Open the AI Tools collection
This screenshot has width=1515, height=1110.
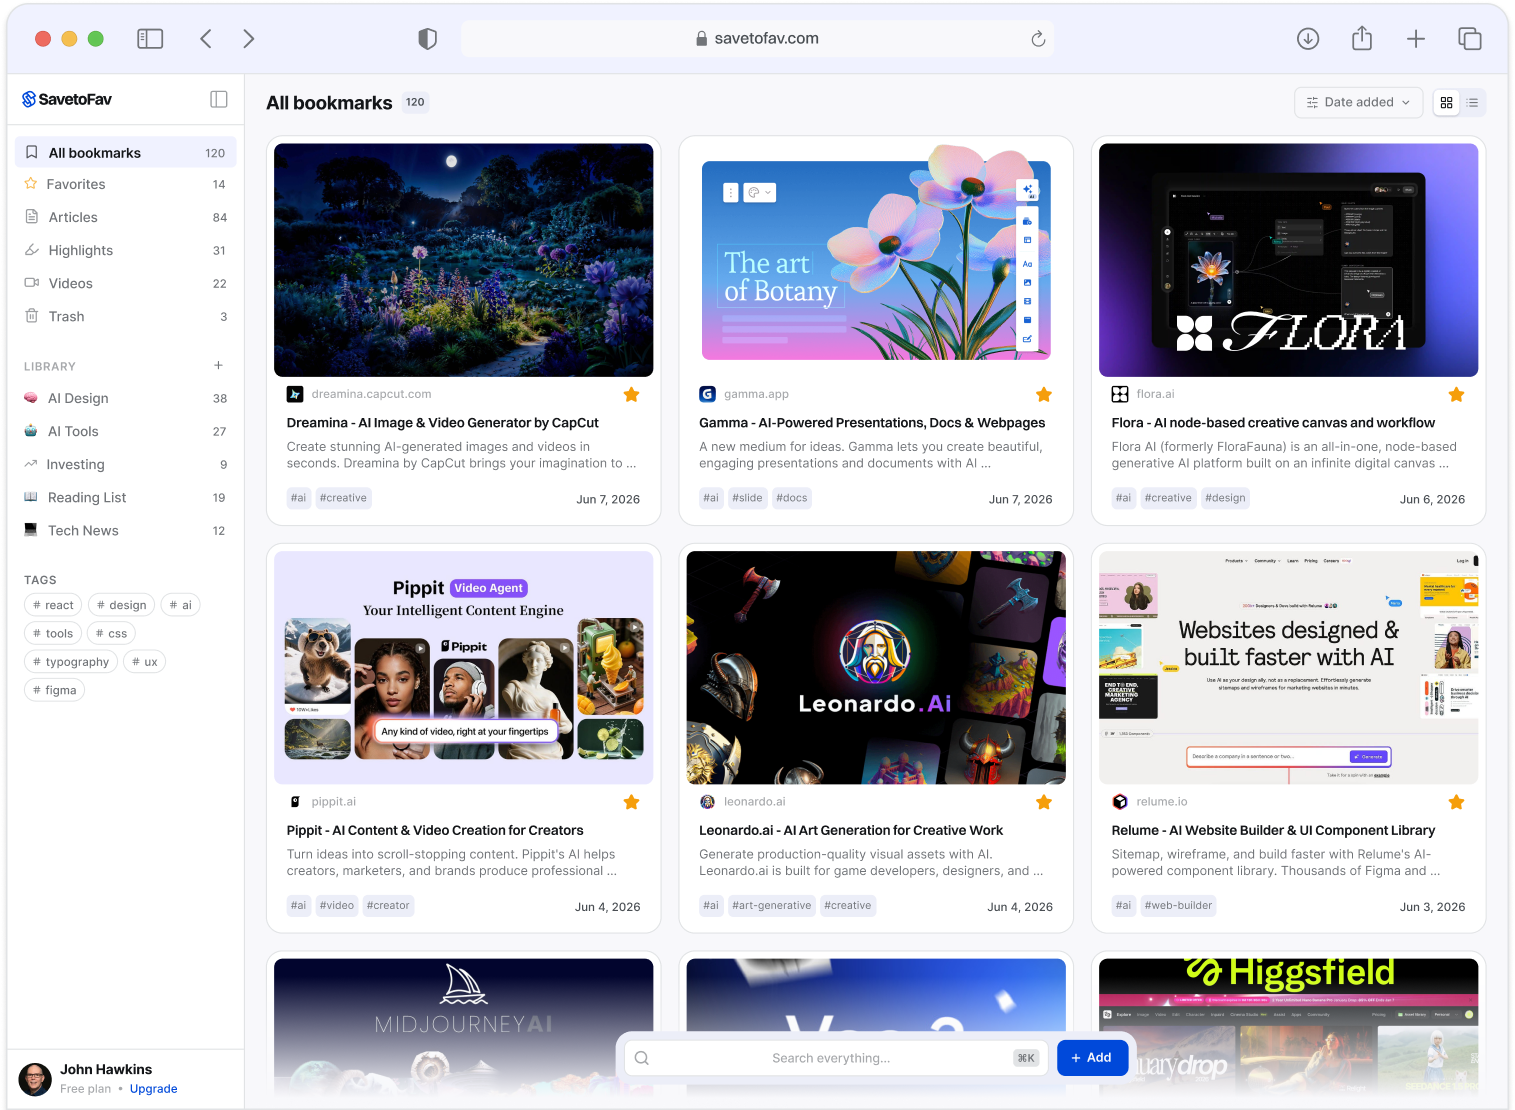(126, 431)
